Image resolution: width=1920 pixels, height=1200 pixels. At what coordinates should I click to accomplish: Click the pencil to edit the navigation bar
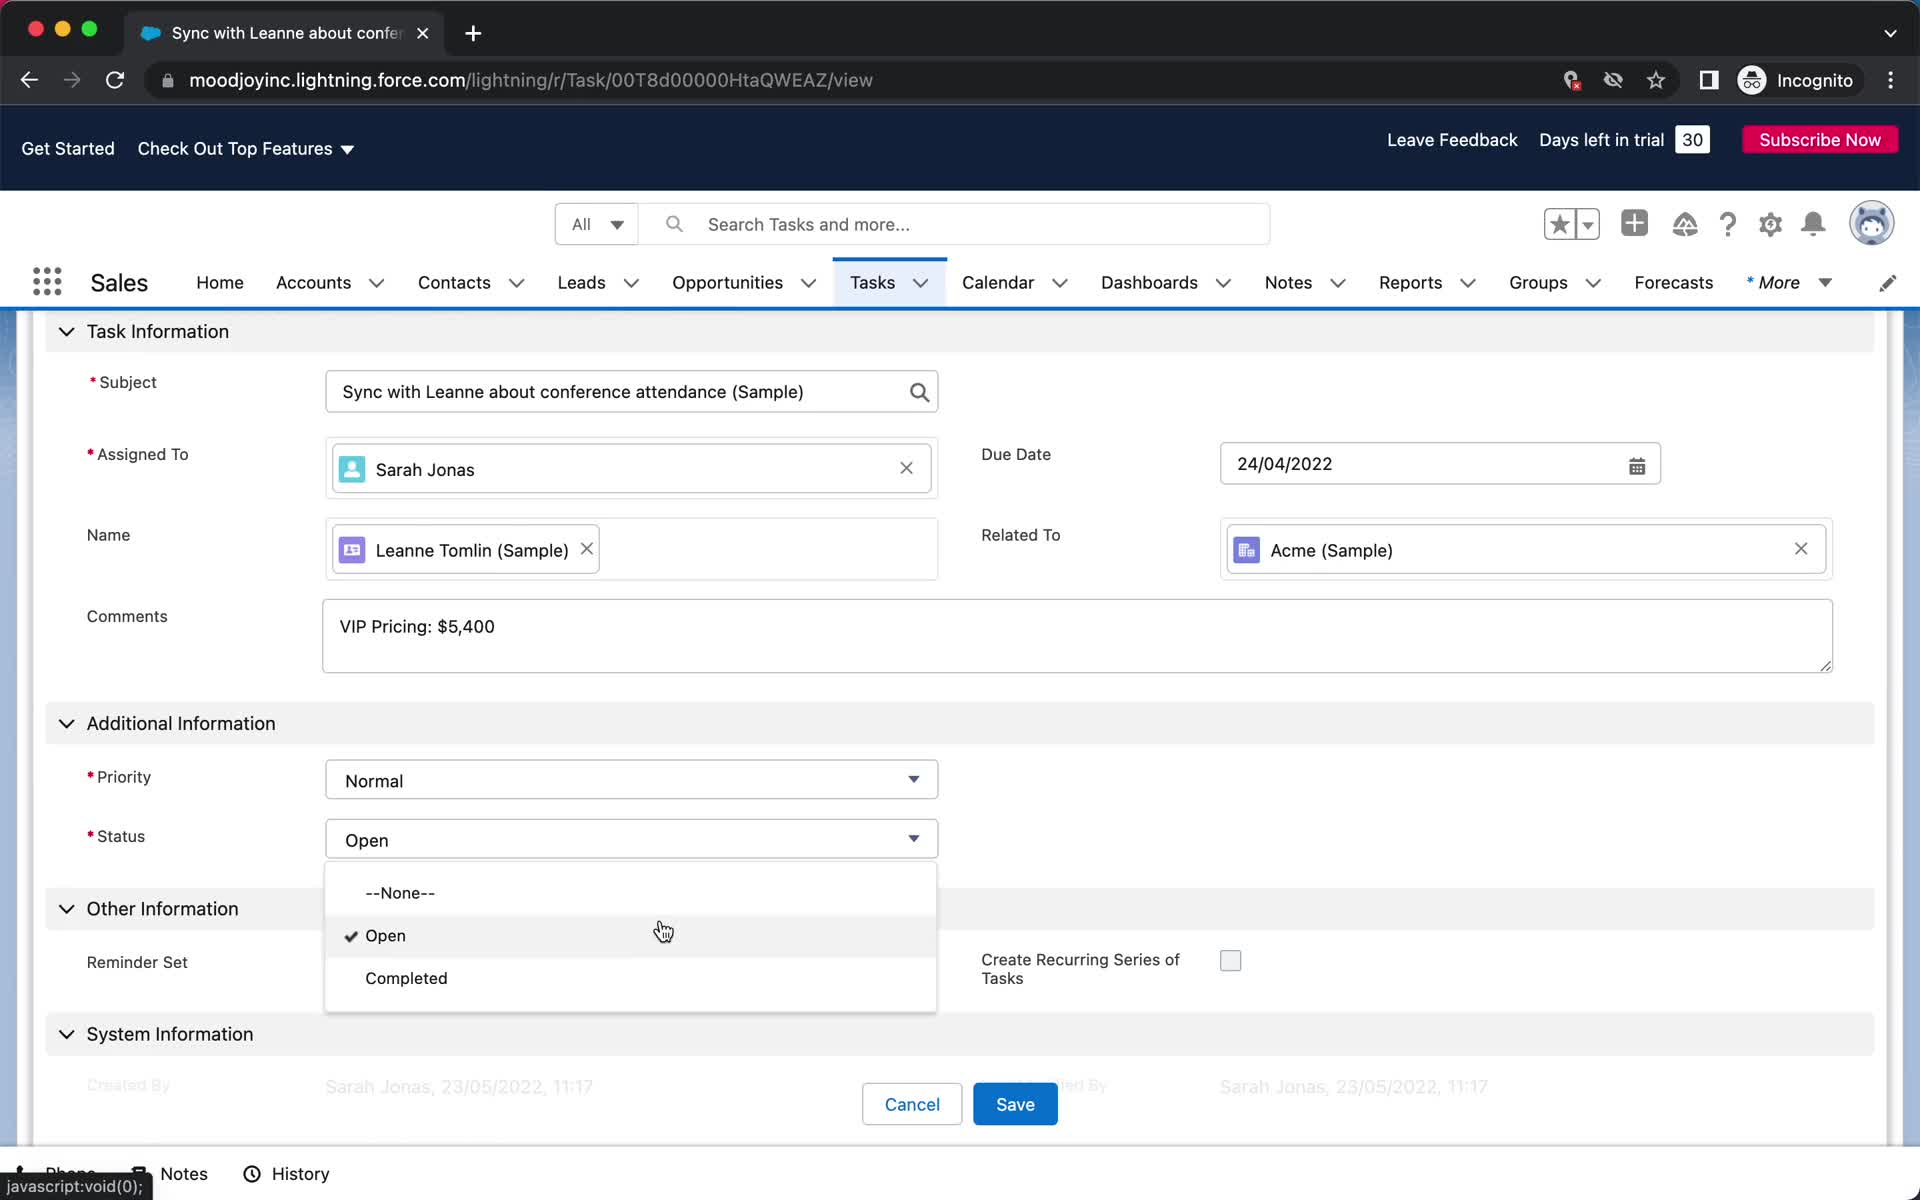click(x=1887, y=283)
